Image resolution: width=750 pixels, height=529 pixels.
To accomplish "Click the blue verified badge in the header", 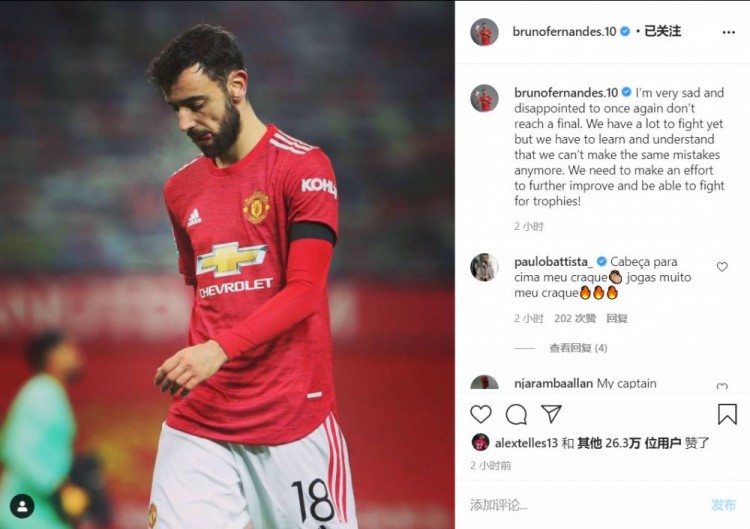I will [x=625, y=32].
